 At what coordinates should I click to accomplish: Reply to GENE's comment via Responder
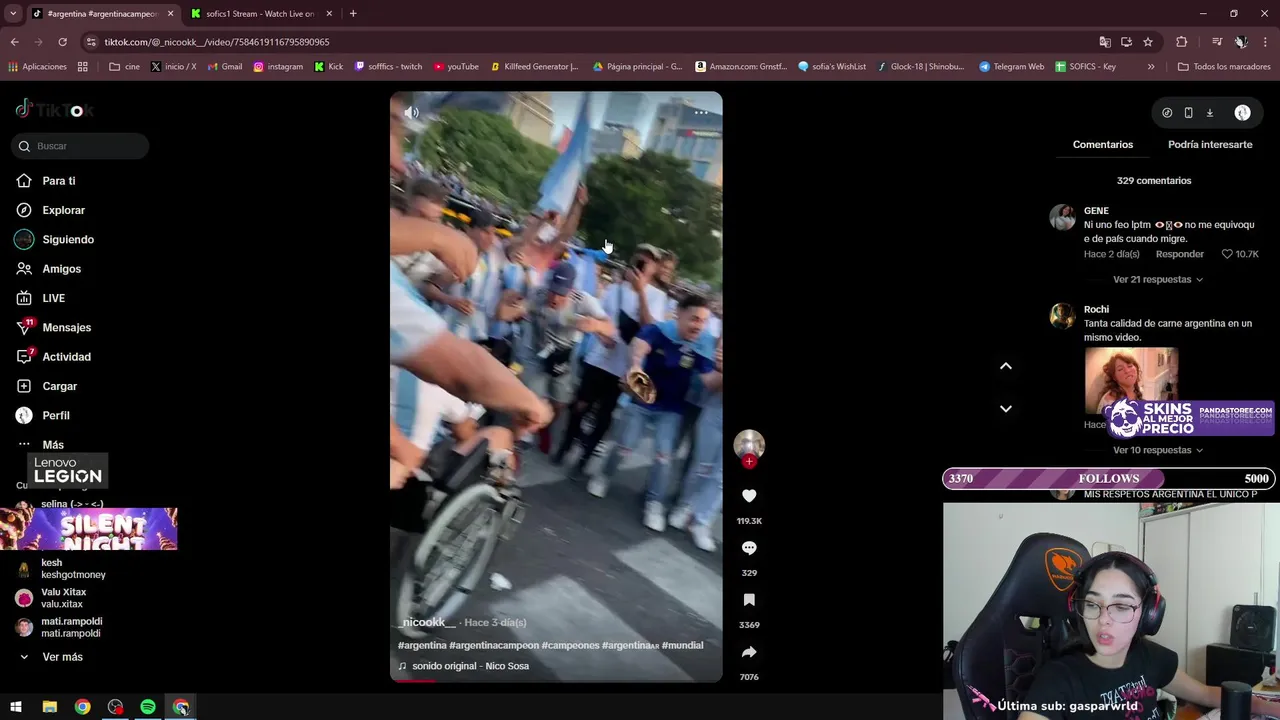tap(1179, 254)
